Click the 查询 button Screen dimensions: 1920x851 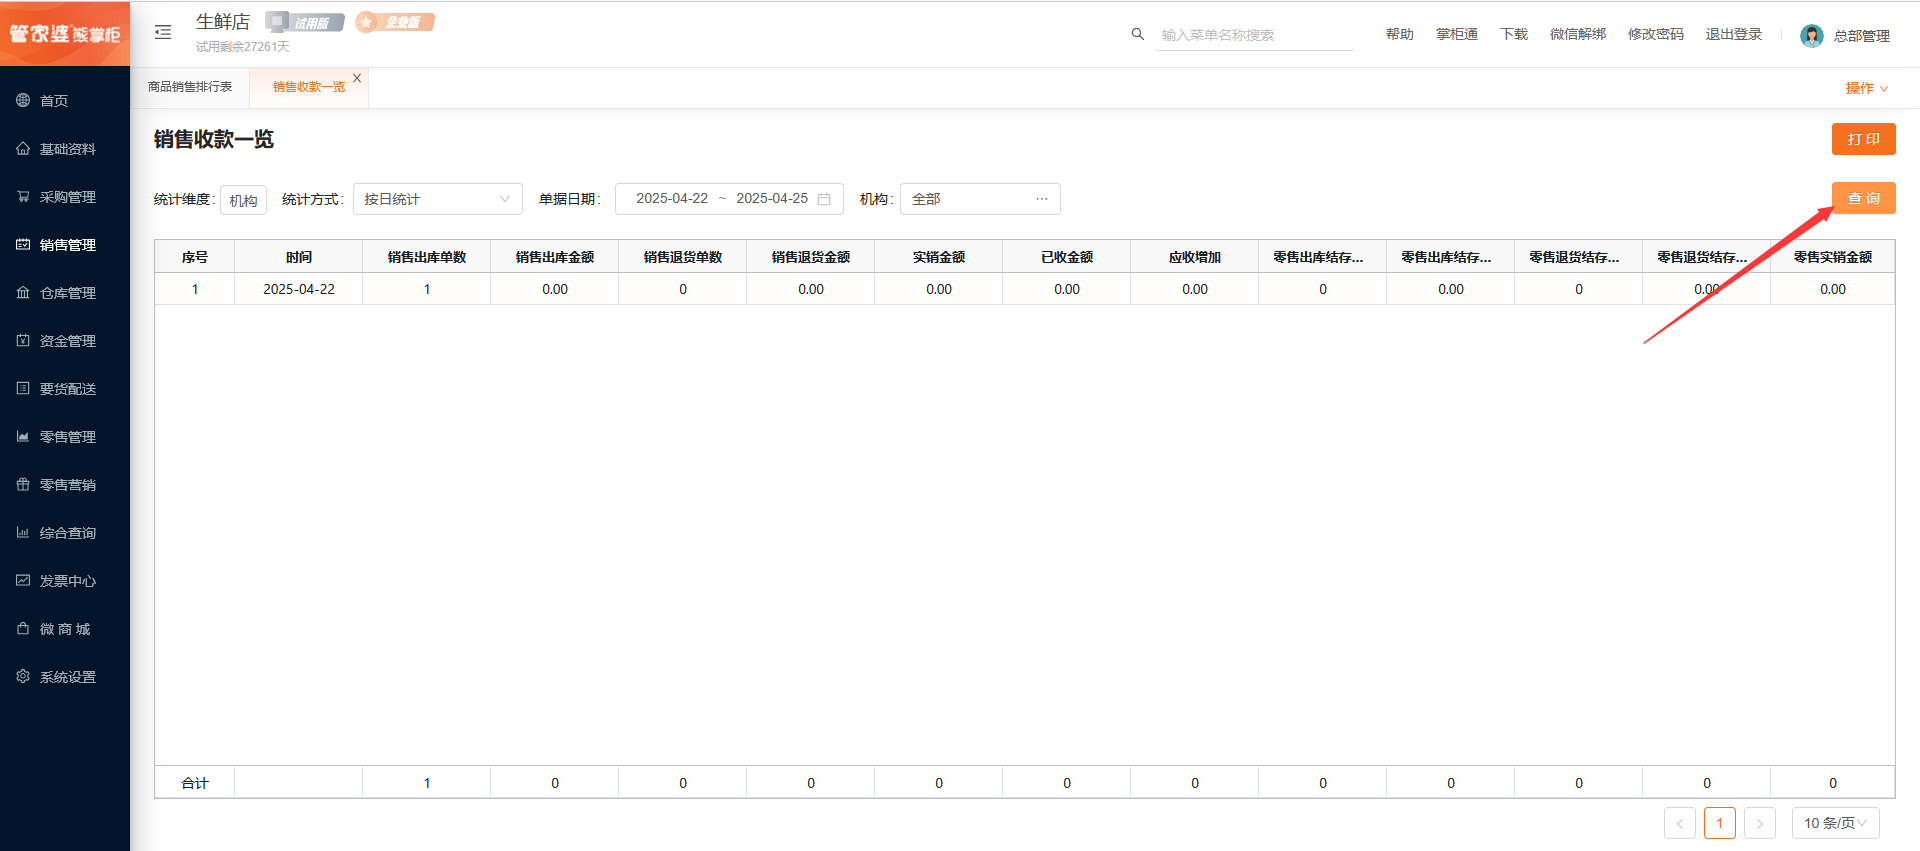pyautogui.click(x=1863, y=198)
